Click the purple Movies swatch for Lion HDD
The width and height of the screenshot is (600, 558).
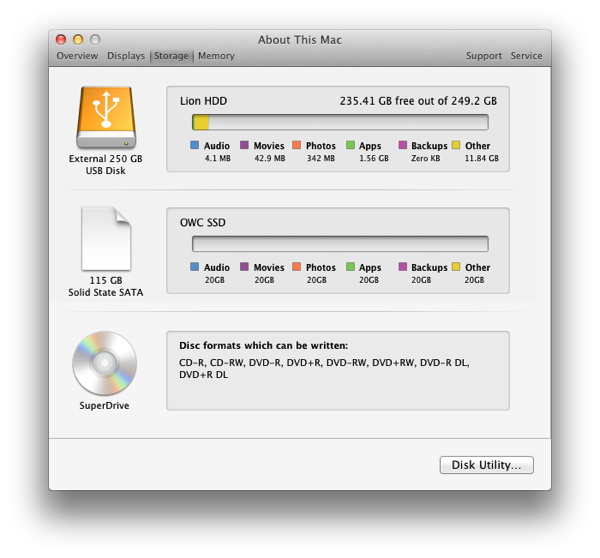point(244,145)
